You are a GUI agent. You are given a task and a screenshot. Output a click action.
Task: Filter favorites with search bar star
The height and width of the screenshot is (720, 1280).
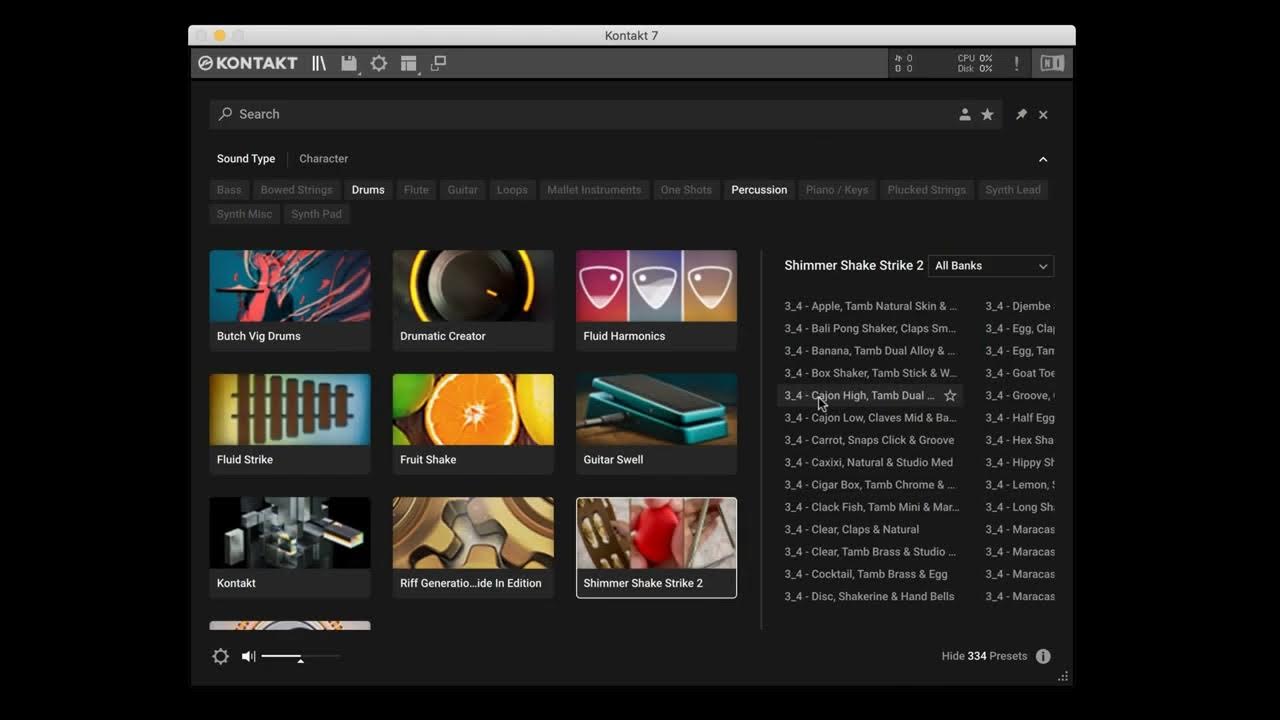[987, 114]
